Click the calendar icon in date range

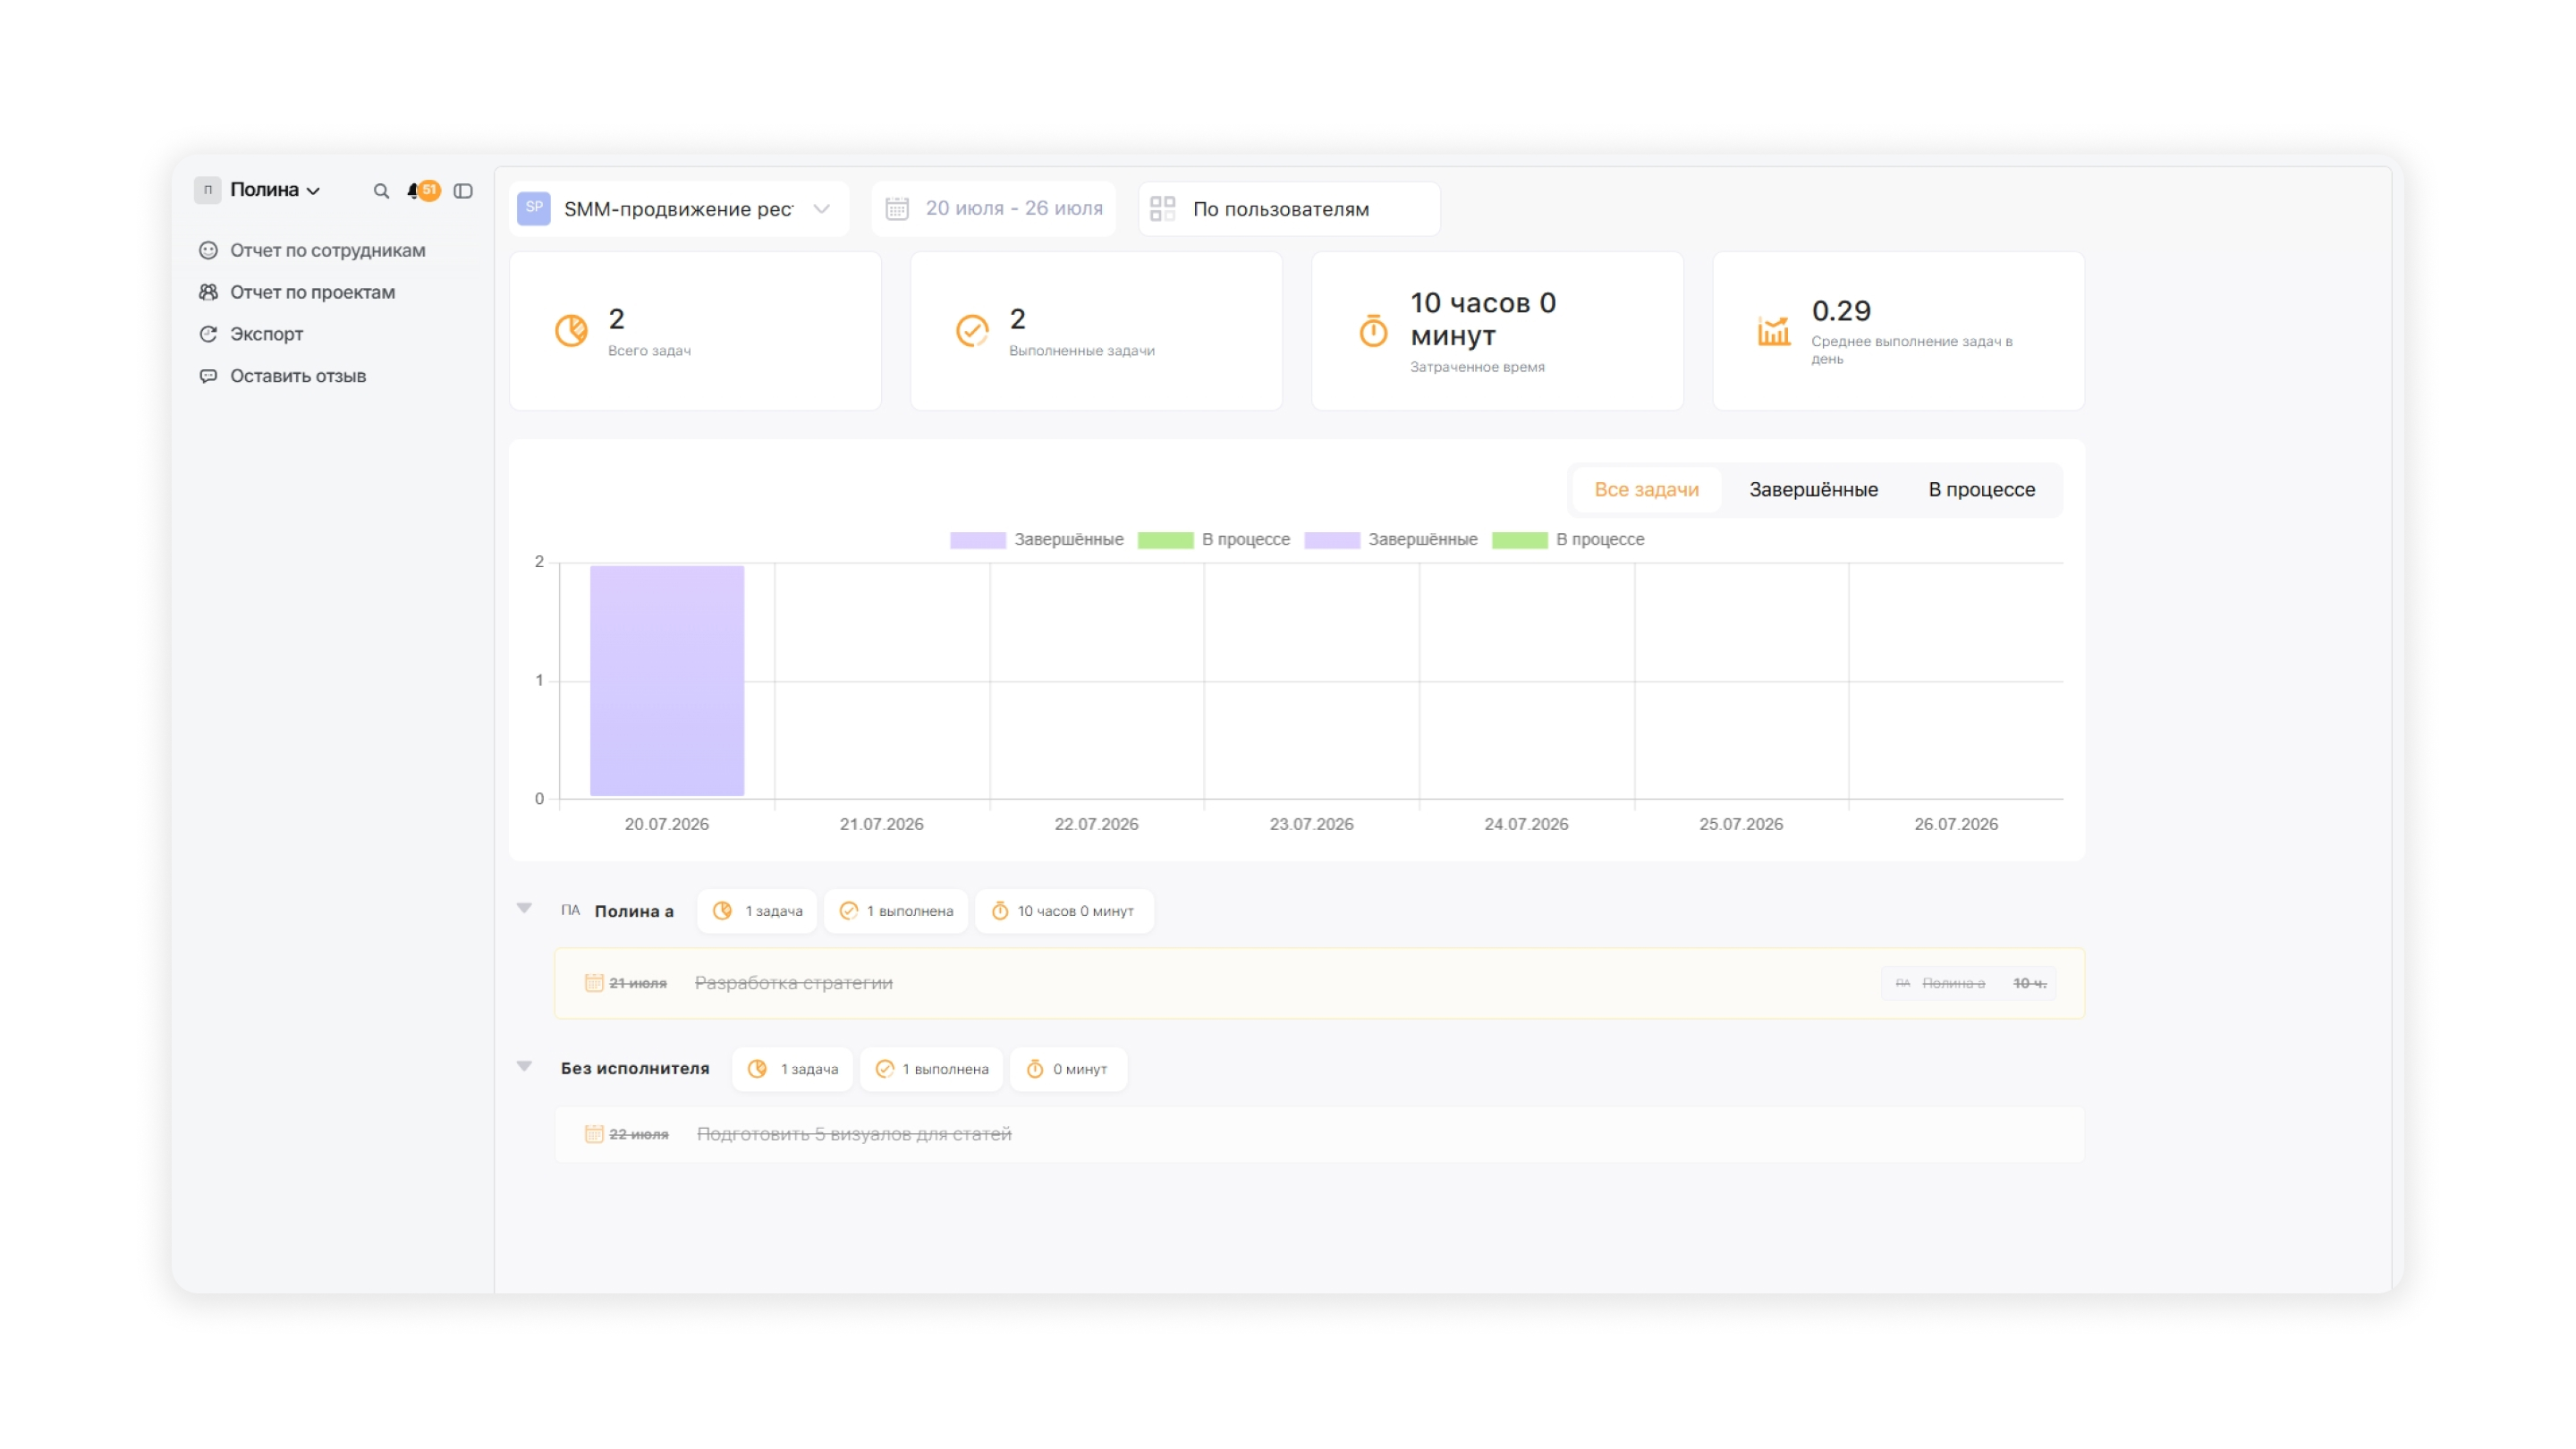[897, 209]
